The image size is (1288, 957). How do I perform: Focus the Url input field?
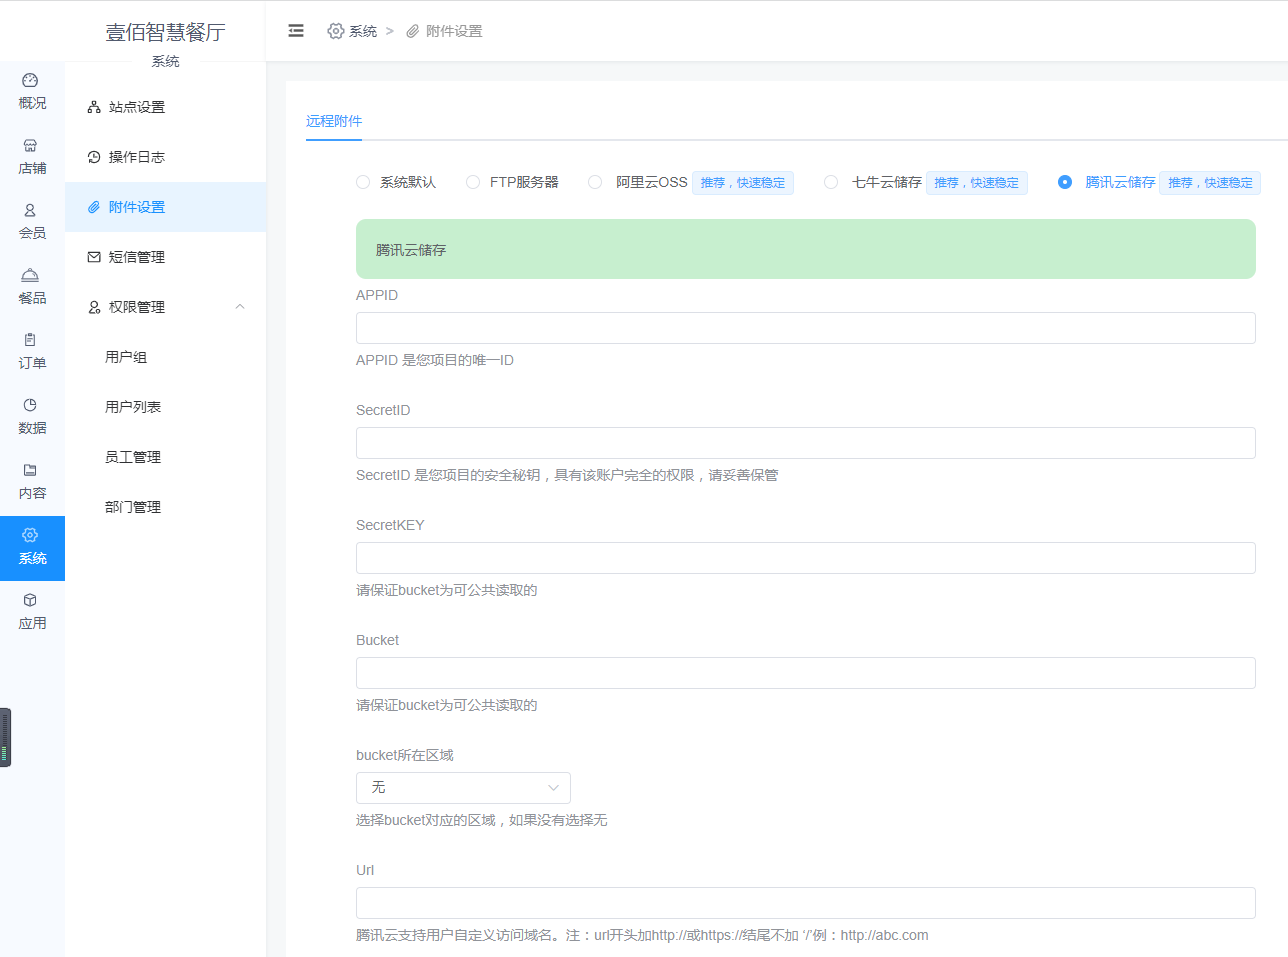pyautogui.click(x=806, y=903)
